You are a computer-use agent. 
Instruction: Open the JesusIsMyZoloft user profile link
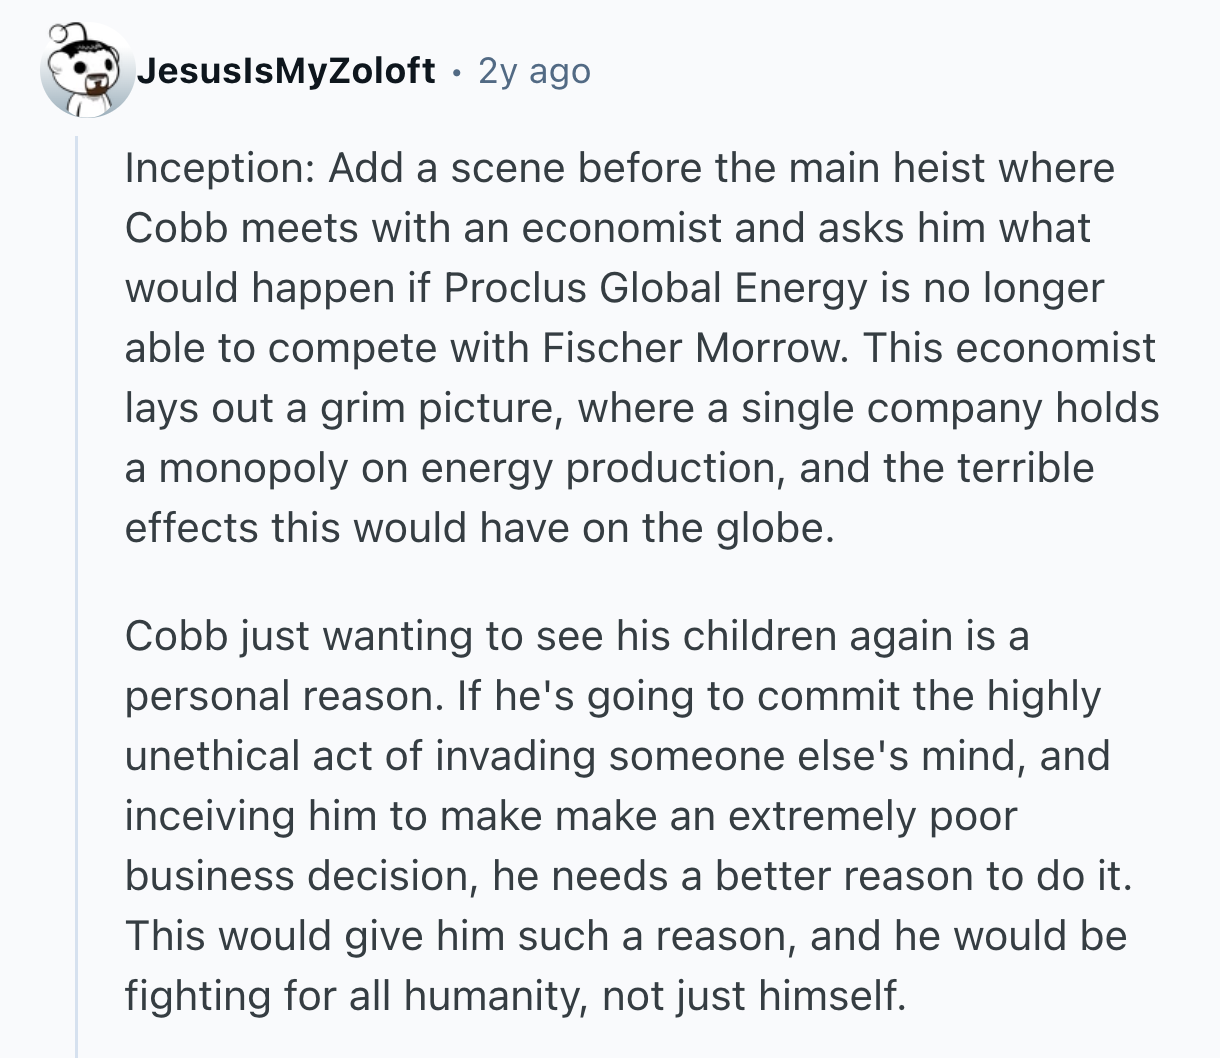[285, 71]
